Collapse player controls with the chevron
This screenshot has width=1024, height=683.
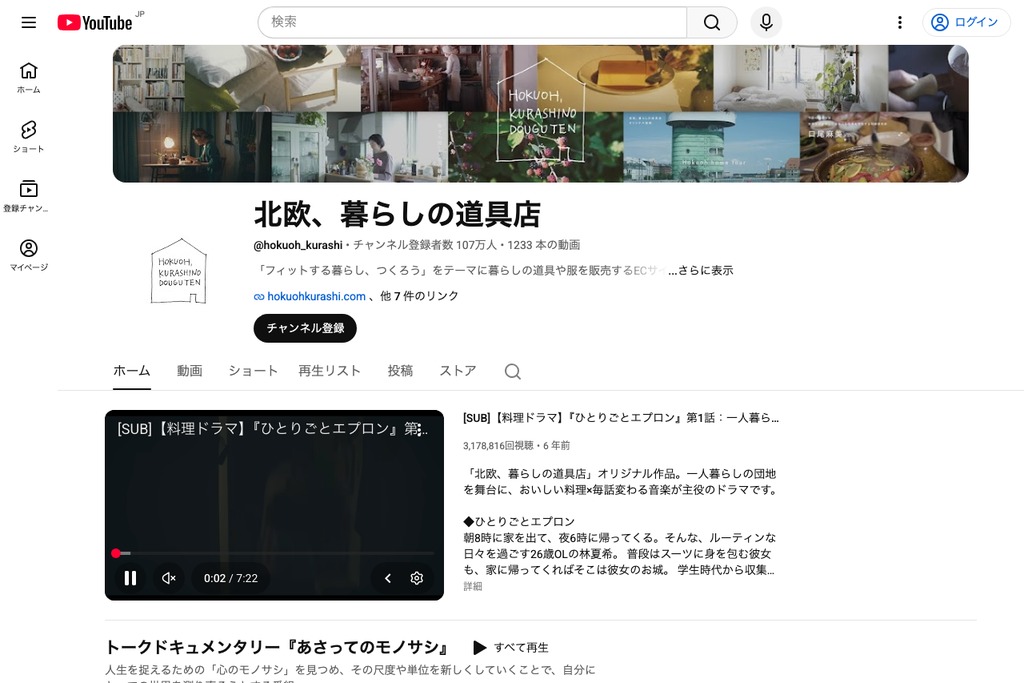click(388, 578)
